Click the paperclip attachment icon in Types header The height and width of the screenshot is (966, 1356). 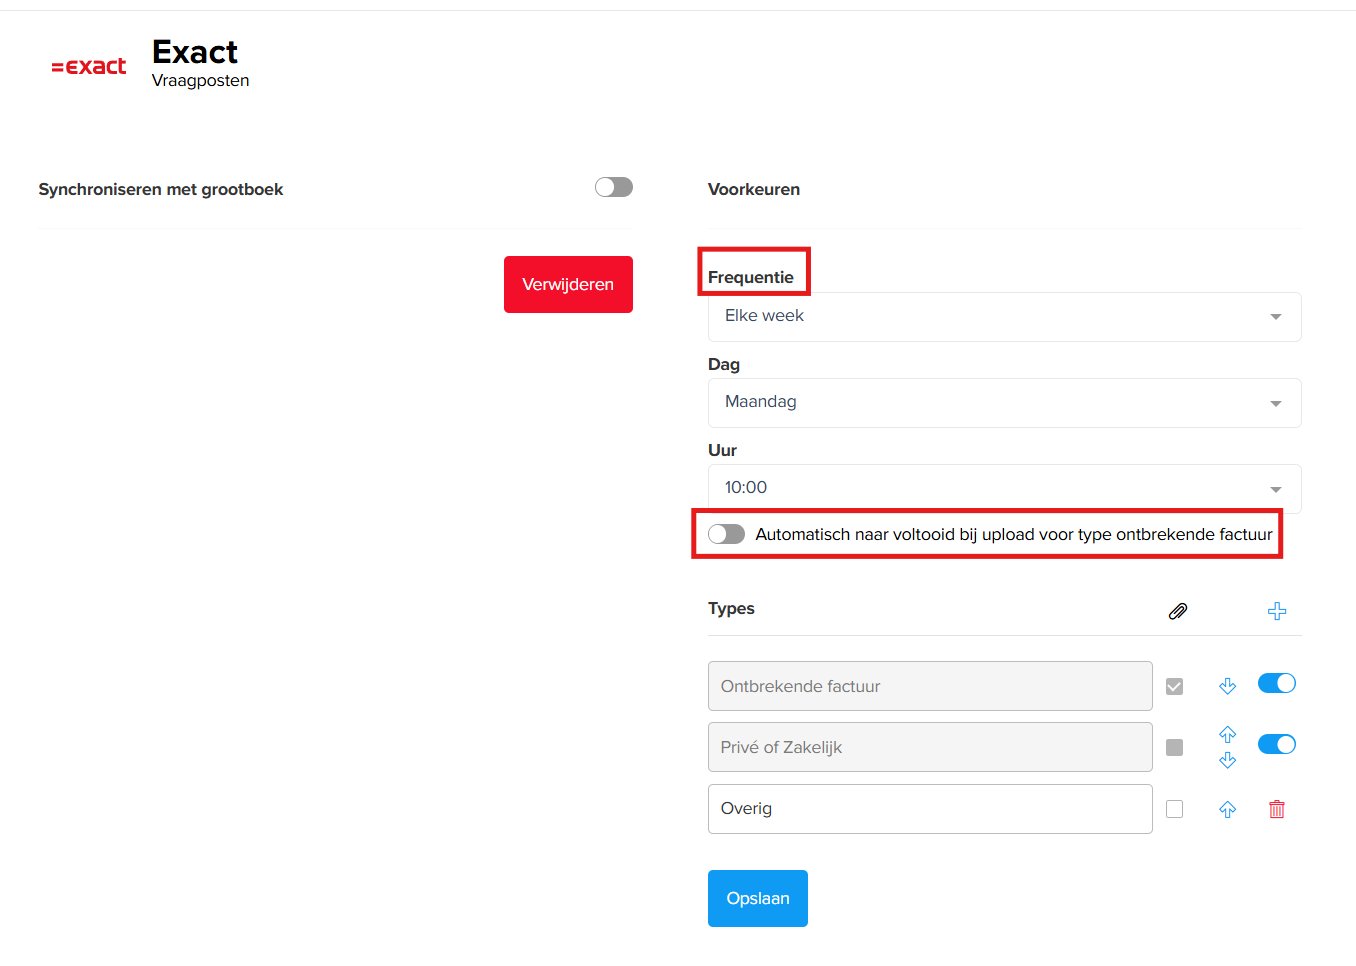click(x=1178, y=611)
